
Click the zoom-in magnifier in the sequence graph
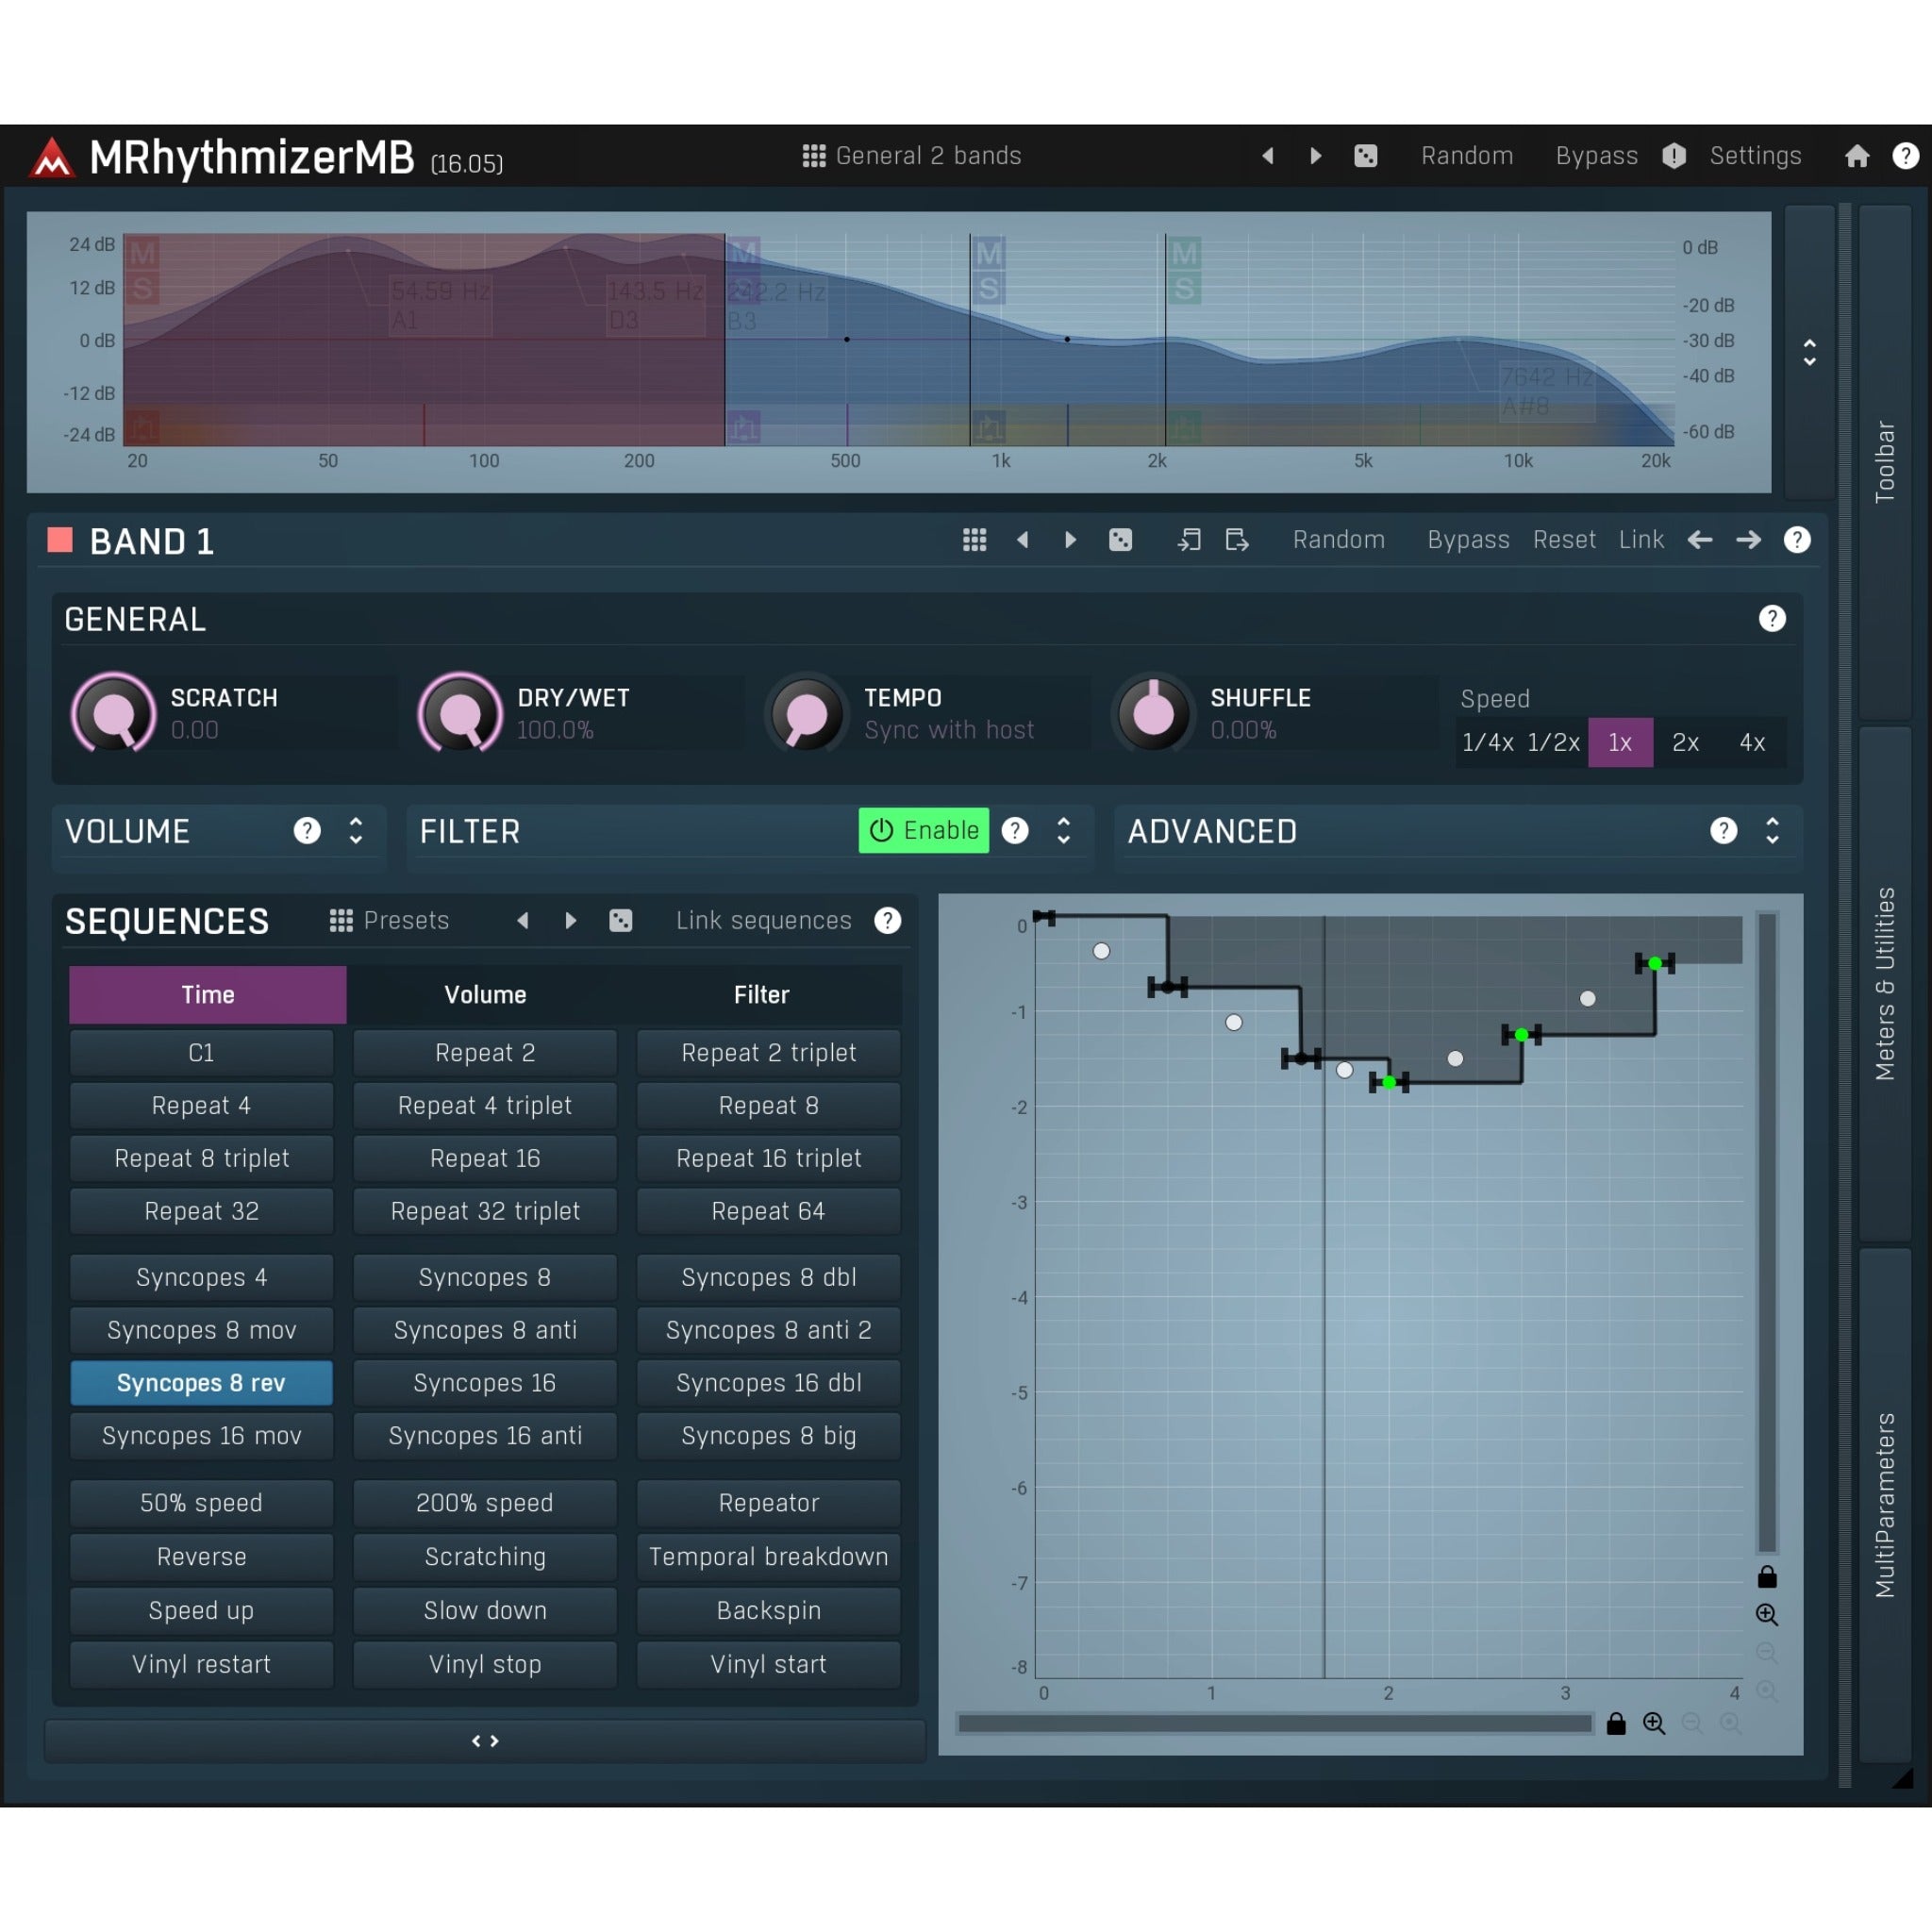tap(1767, 1614)
